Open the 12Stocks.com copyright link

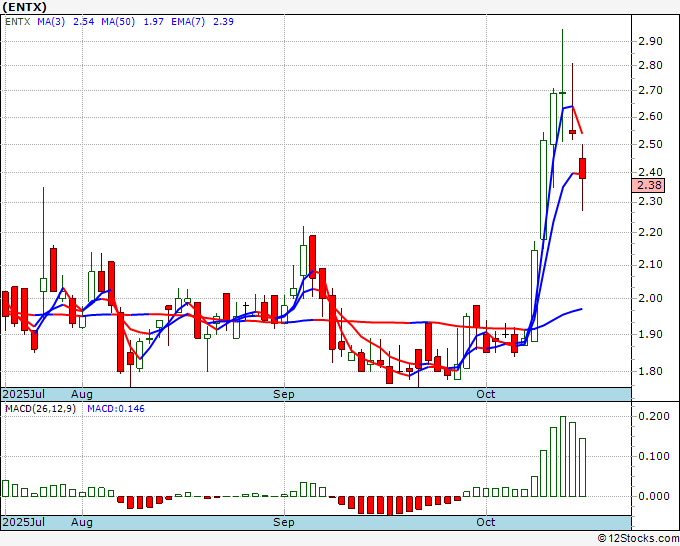pos(638,539)
